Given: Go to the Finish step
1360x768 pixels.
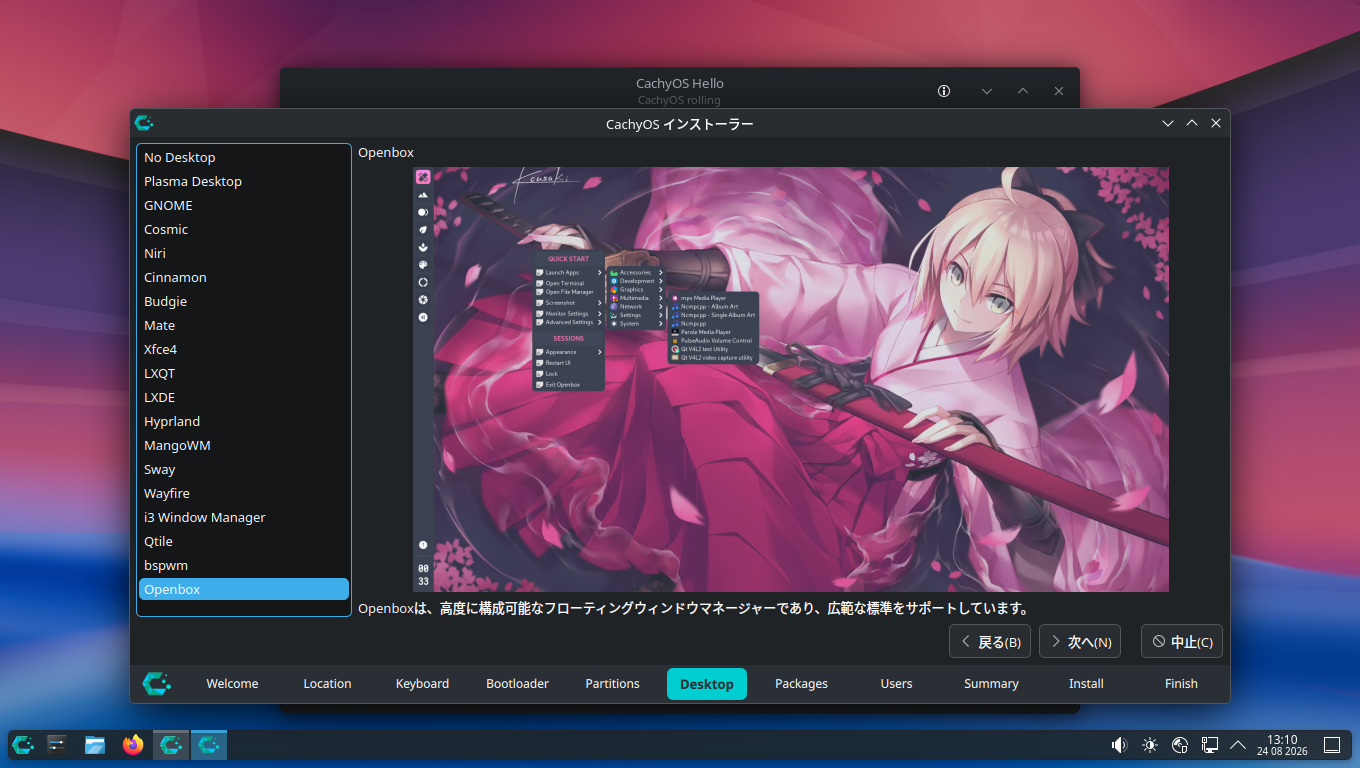Looking at the screenshot, I should click(1181, 684).
